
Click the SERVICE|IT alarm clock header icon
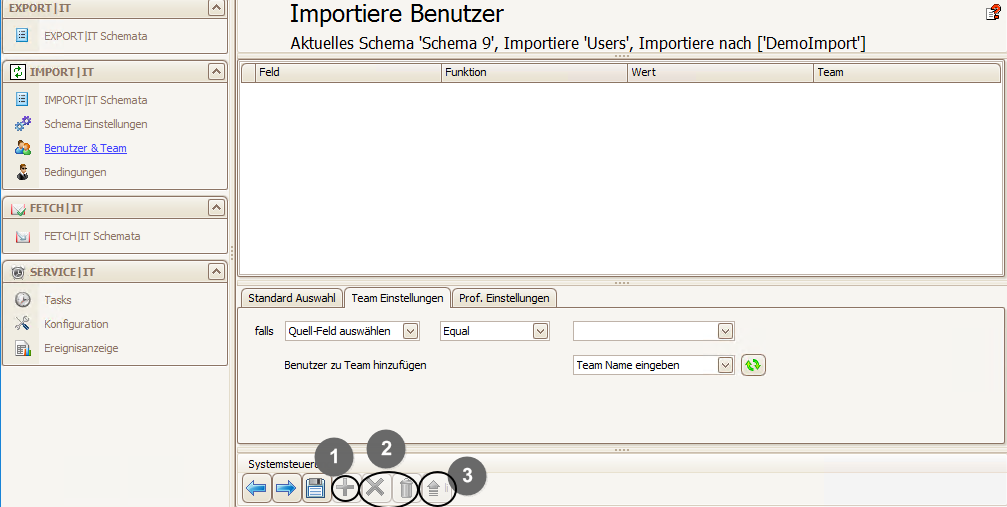pos(18,272)
